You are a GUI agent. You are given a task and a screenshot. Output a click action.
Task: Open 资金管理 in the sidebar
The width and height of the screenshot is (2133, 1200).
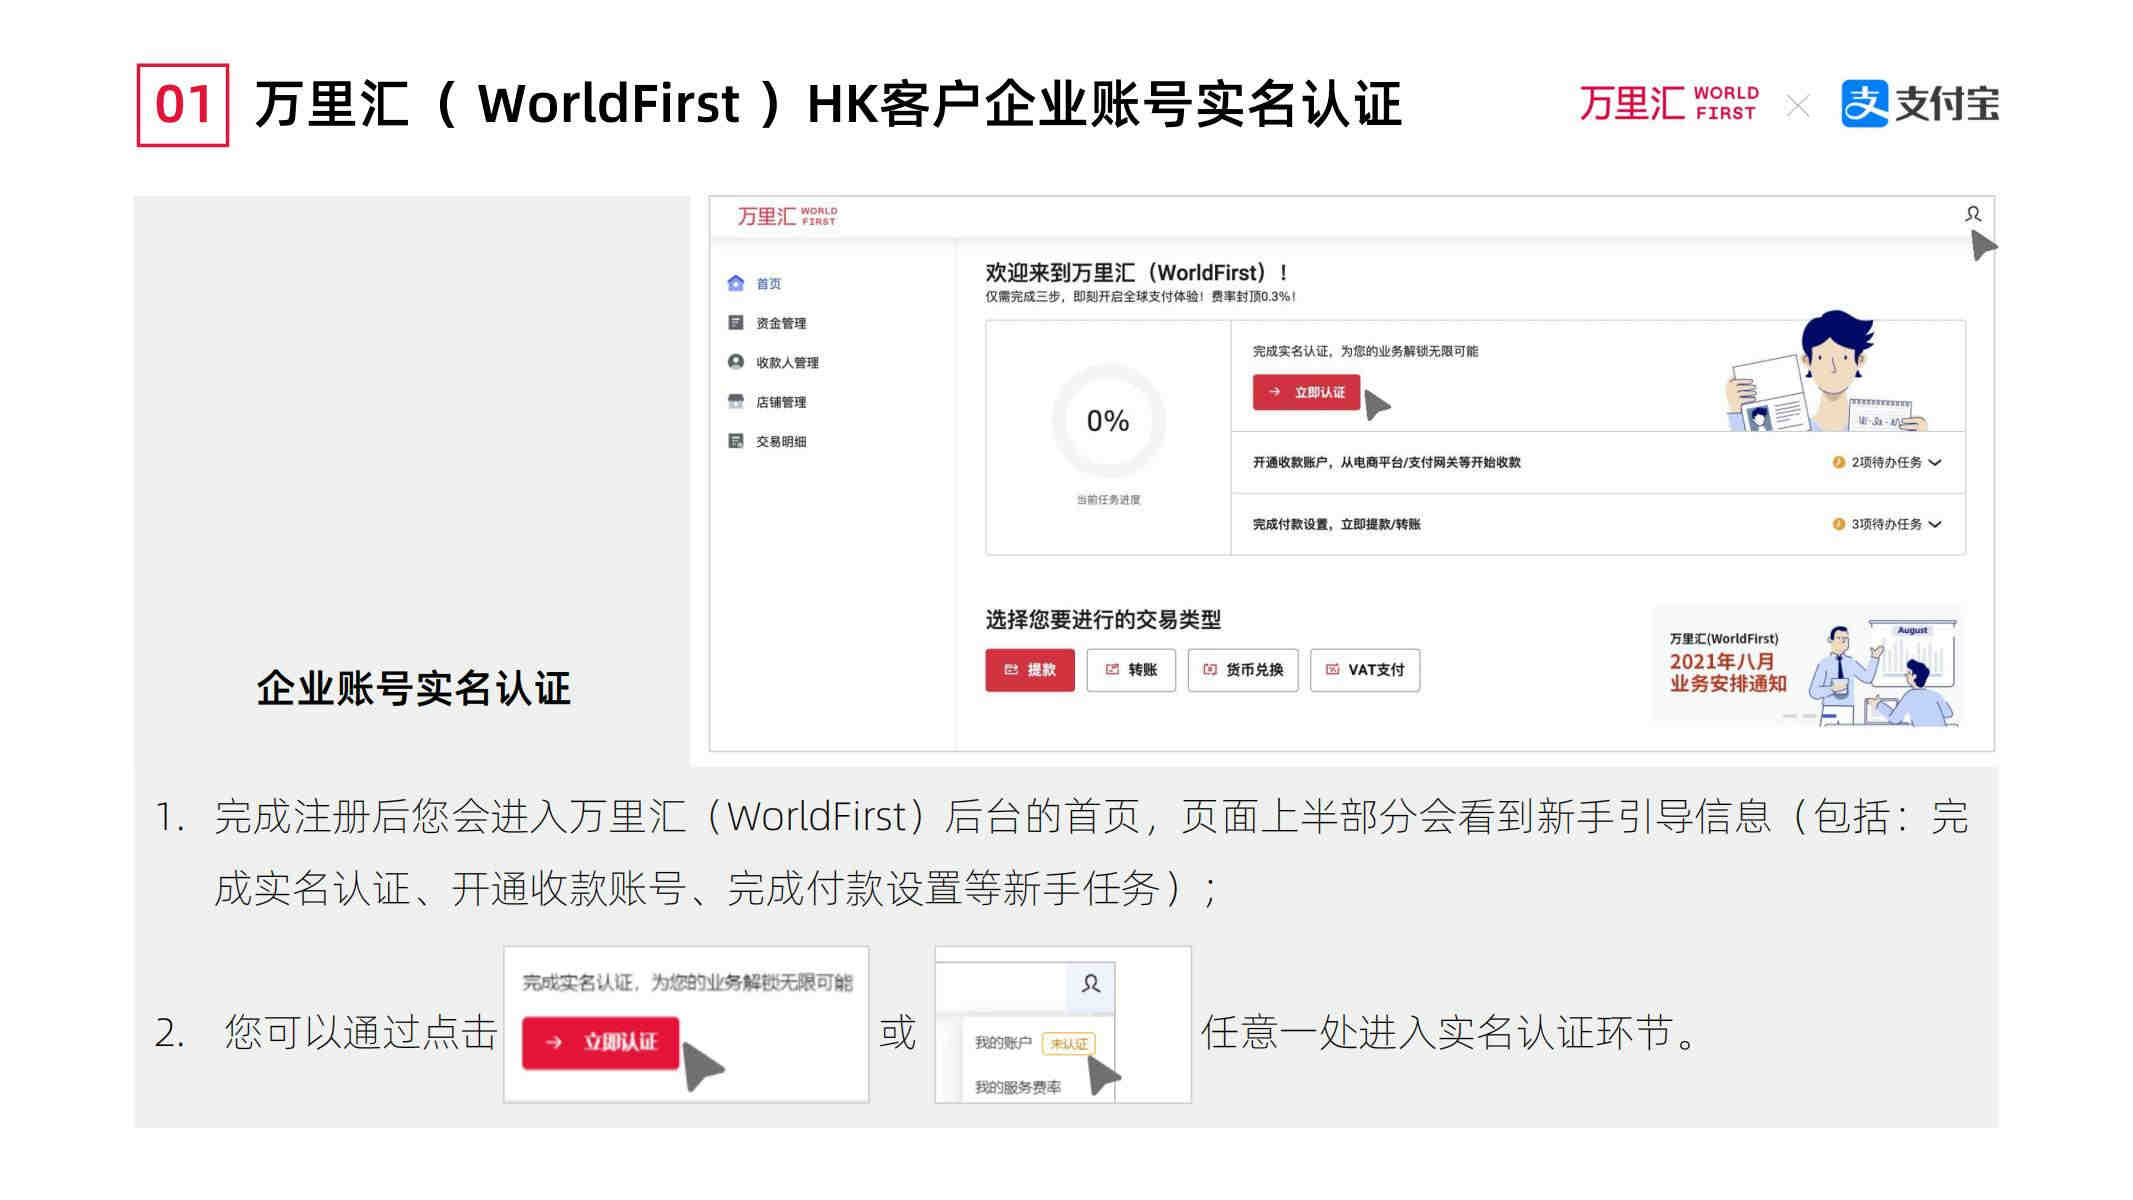pos(781,323)
